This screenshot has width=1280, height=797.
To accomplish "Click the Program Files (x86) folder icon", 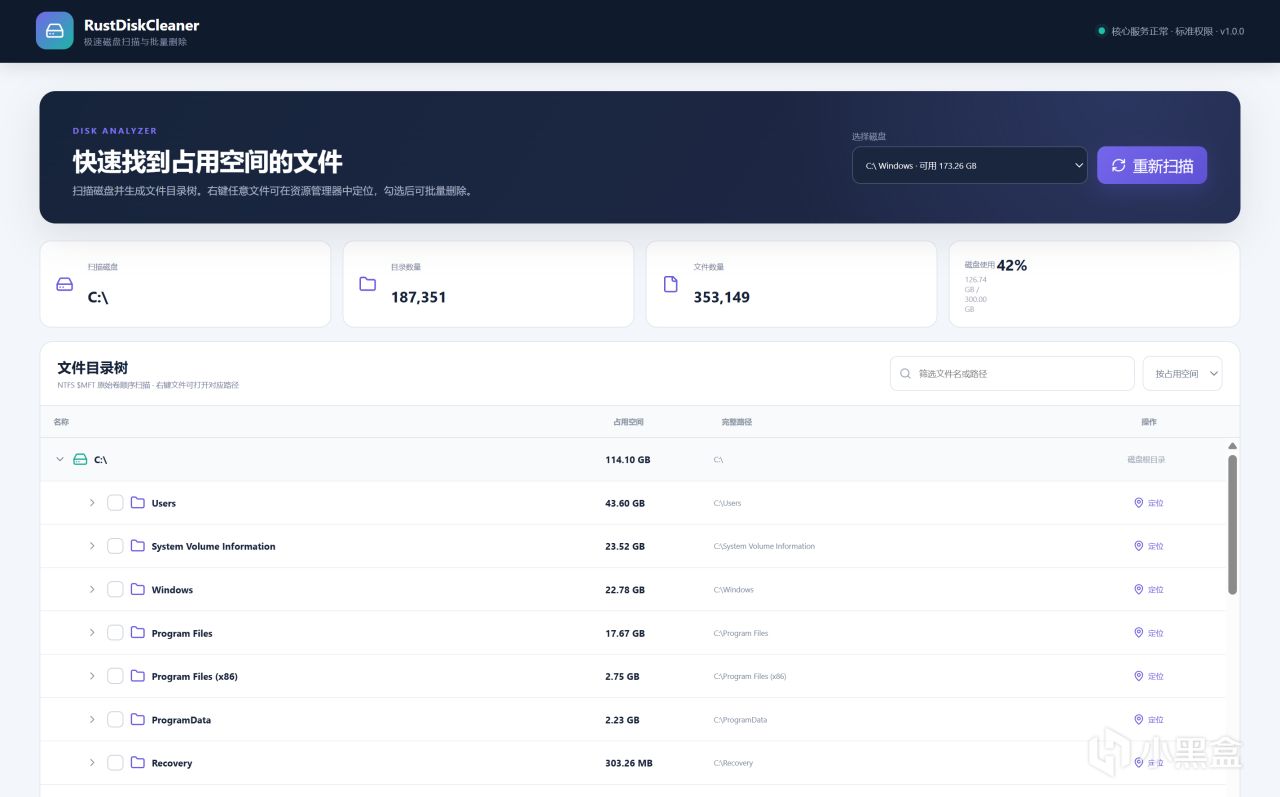I will pos(138,676).
